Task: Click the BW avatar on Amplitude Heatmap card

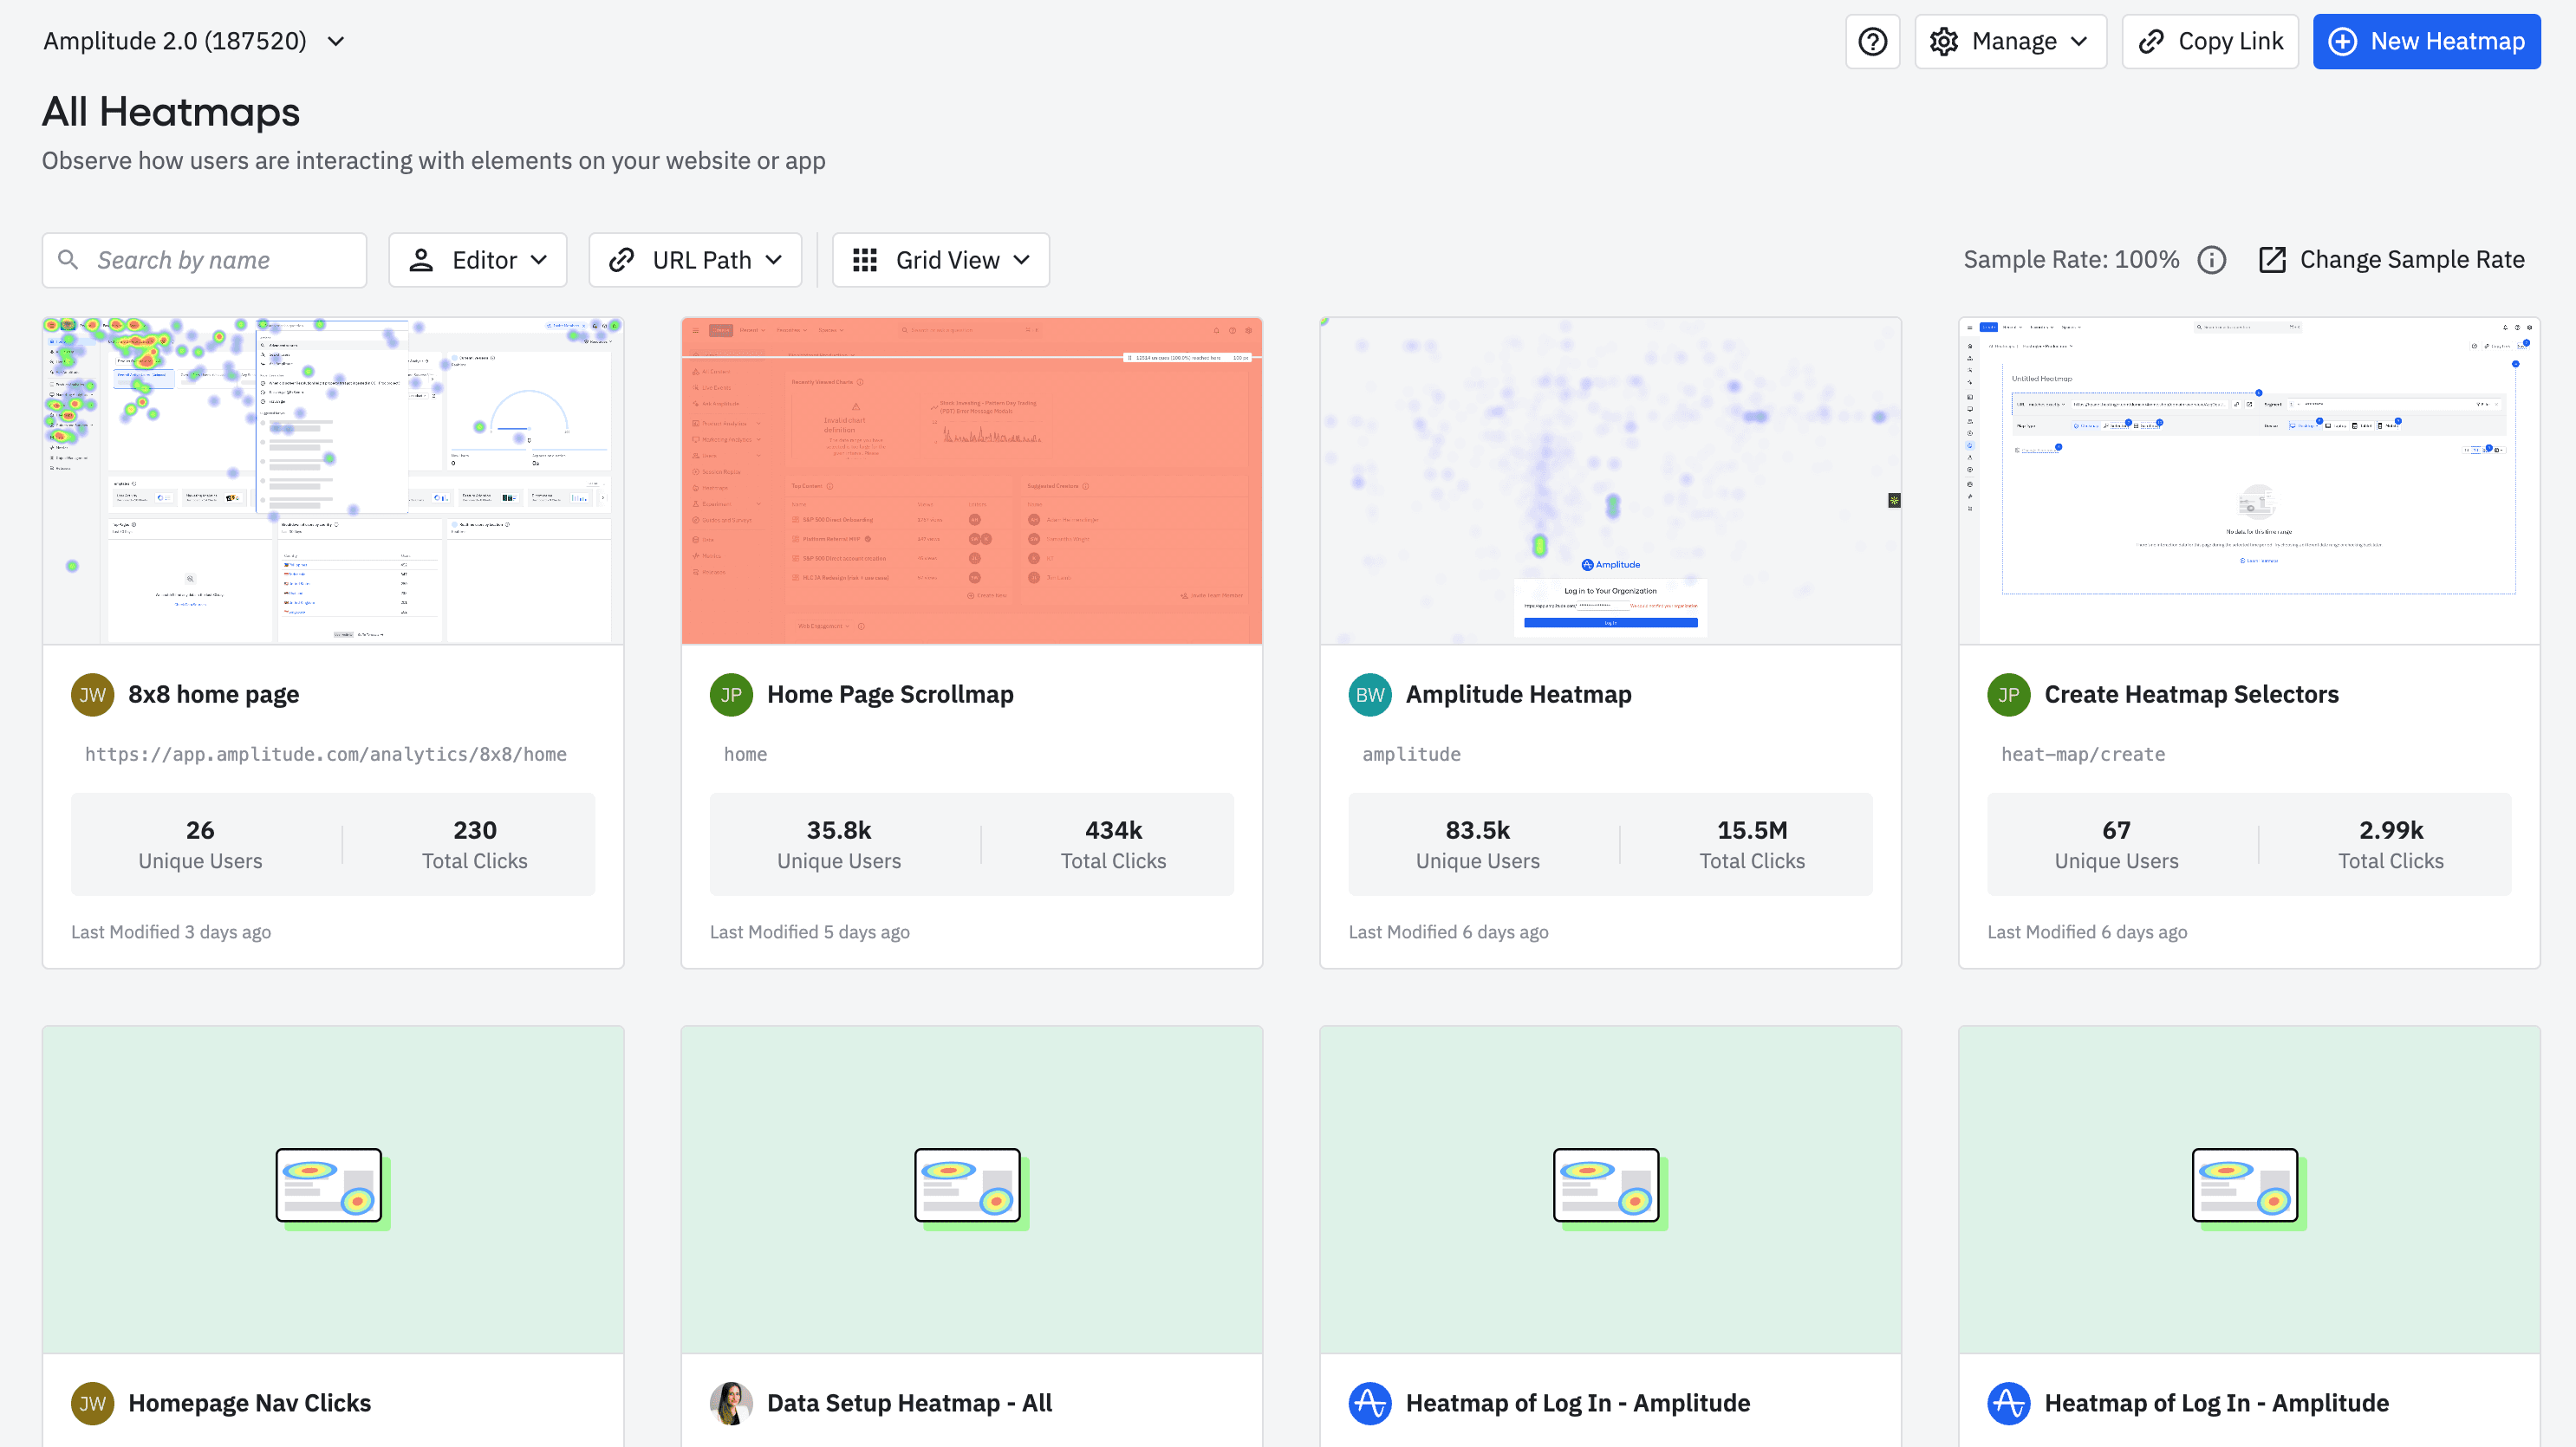Action: click(1369, 695)
